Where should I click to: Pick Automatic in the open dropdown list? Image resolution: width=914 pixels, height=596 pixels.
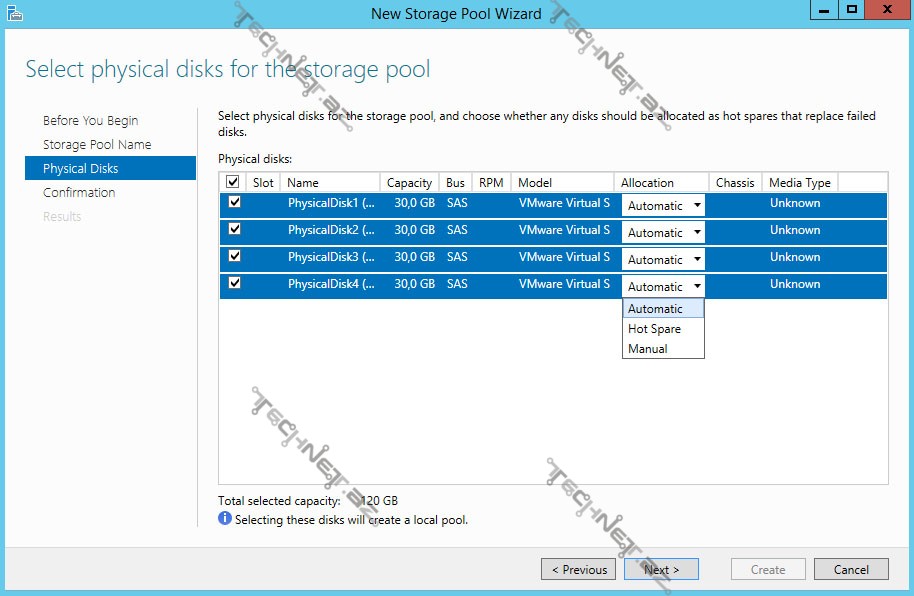[x=655, y=309]
